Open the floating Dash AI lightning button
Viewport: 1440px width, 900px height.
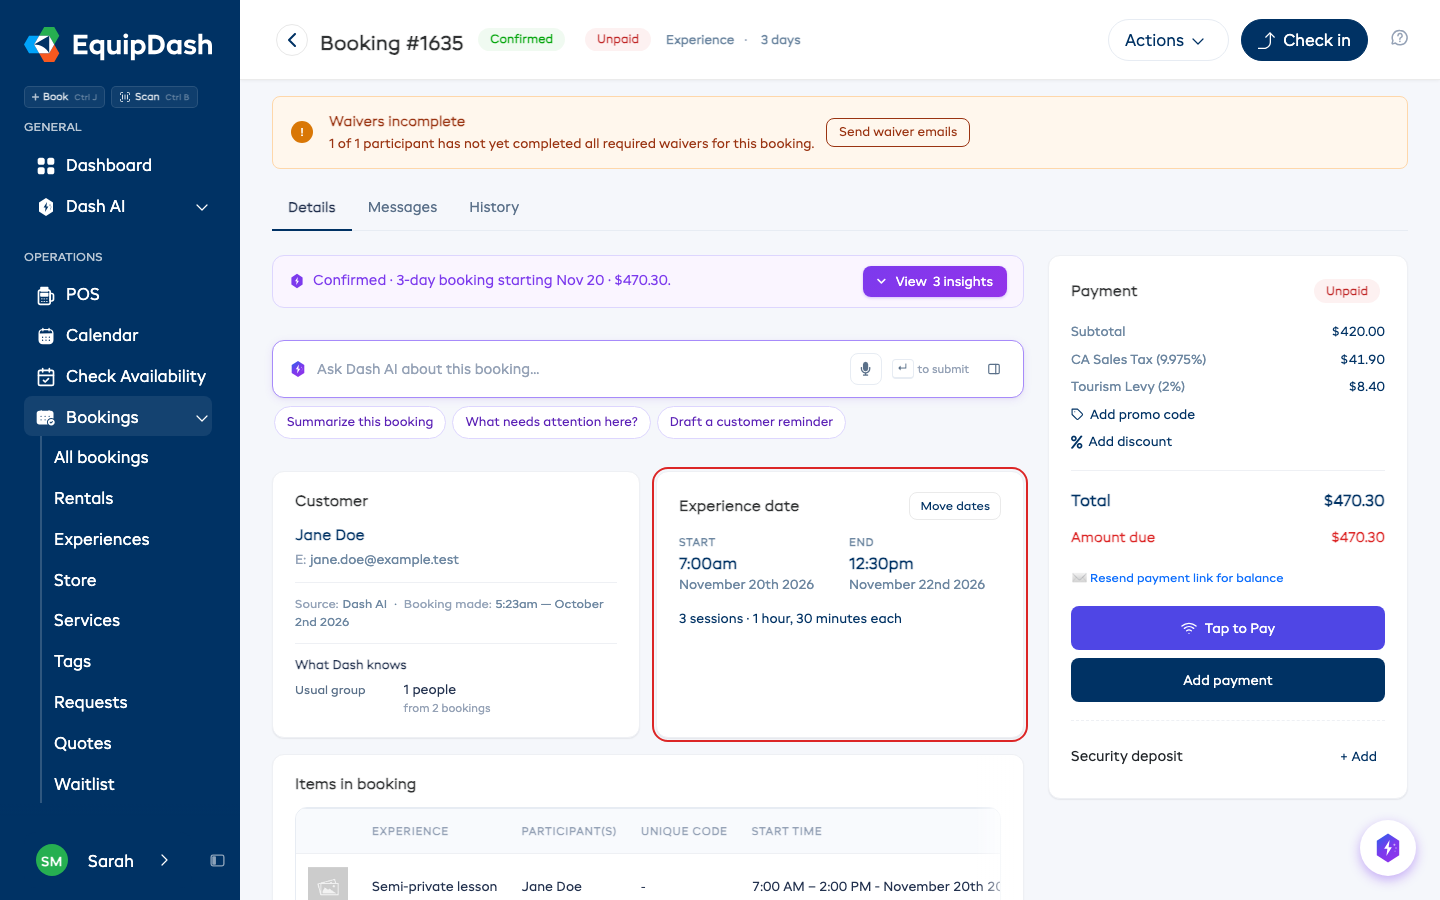pos(1387,848)
